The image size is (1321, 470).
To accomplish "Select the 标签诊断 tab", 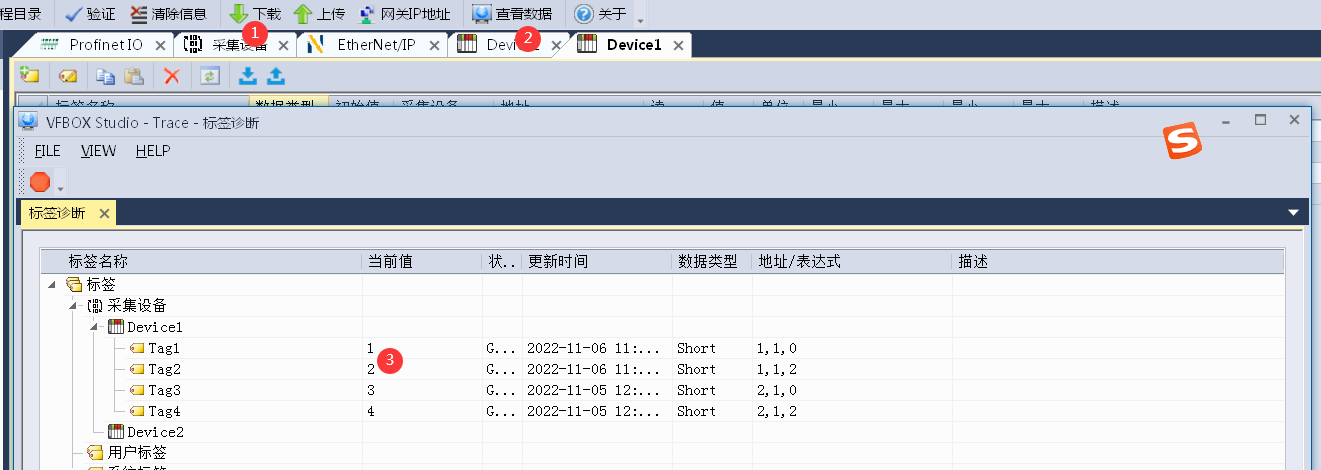I will 57,213.
